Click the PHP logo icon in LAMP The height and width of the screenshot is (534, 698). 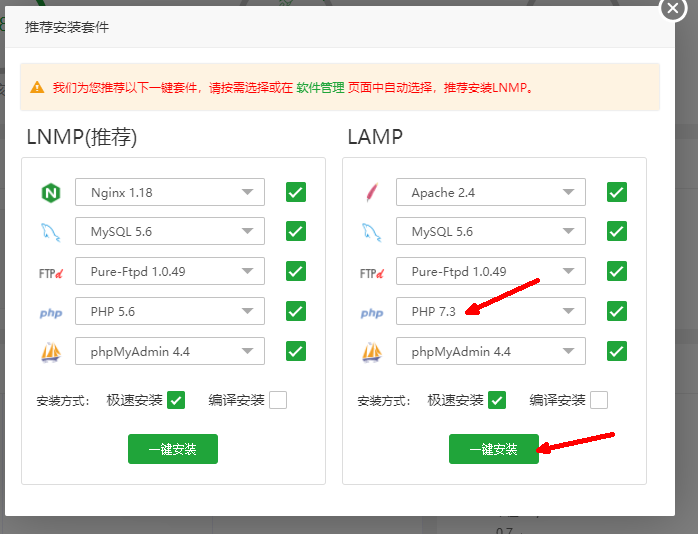coord(372,312)
